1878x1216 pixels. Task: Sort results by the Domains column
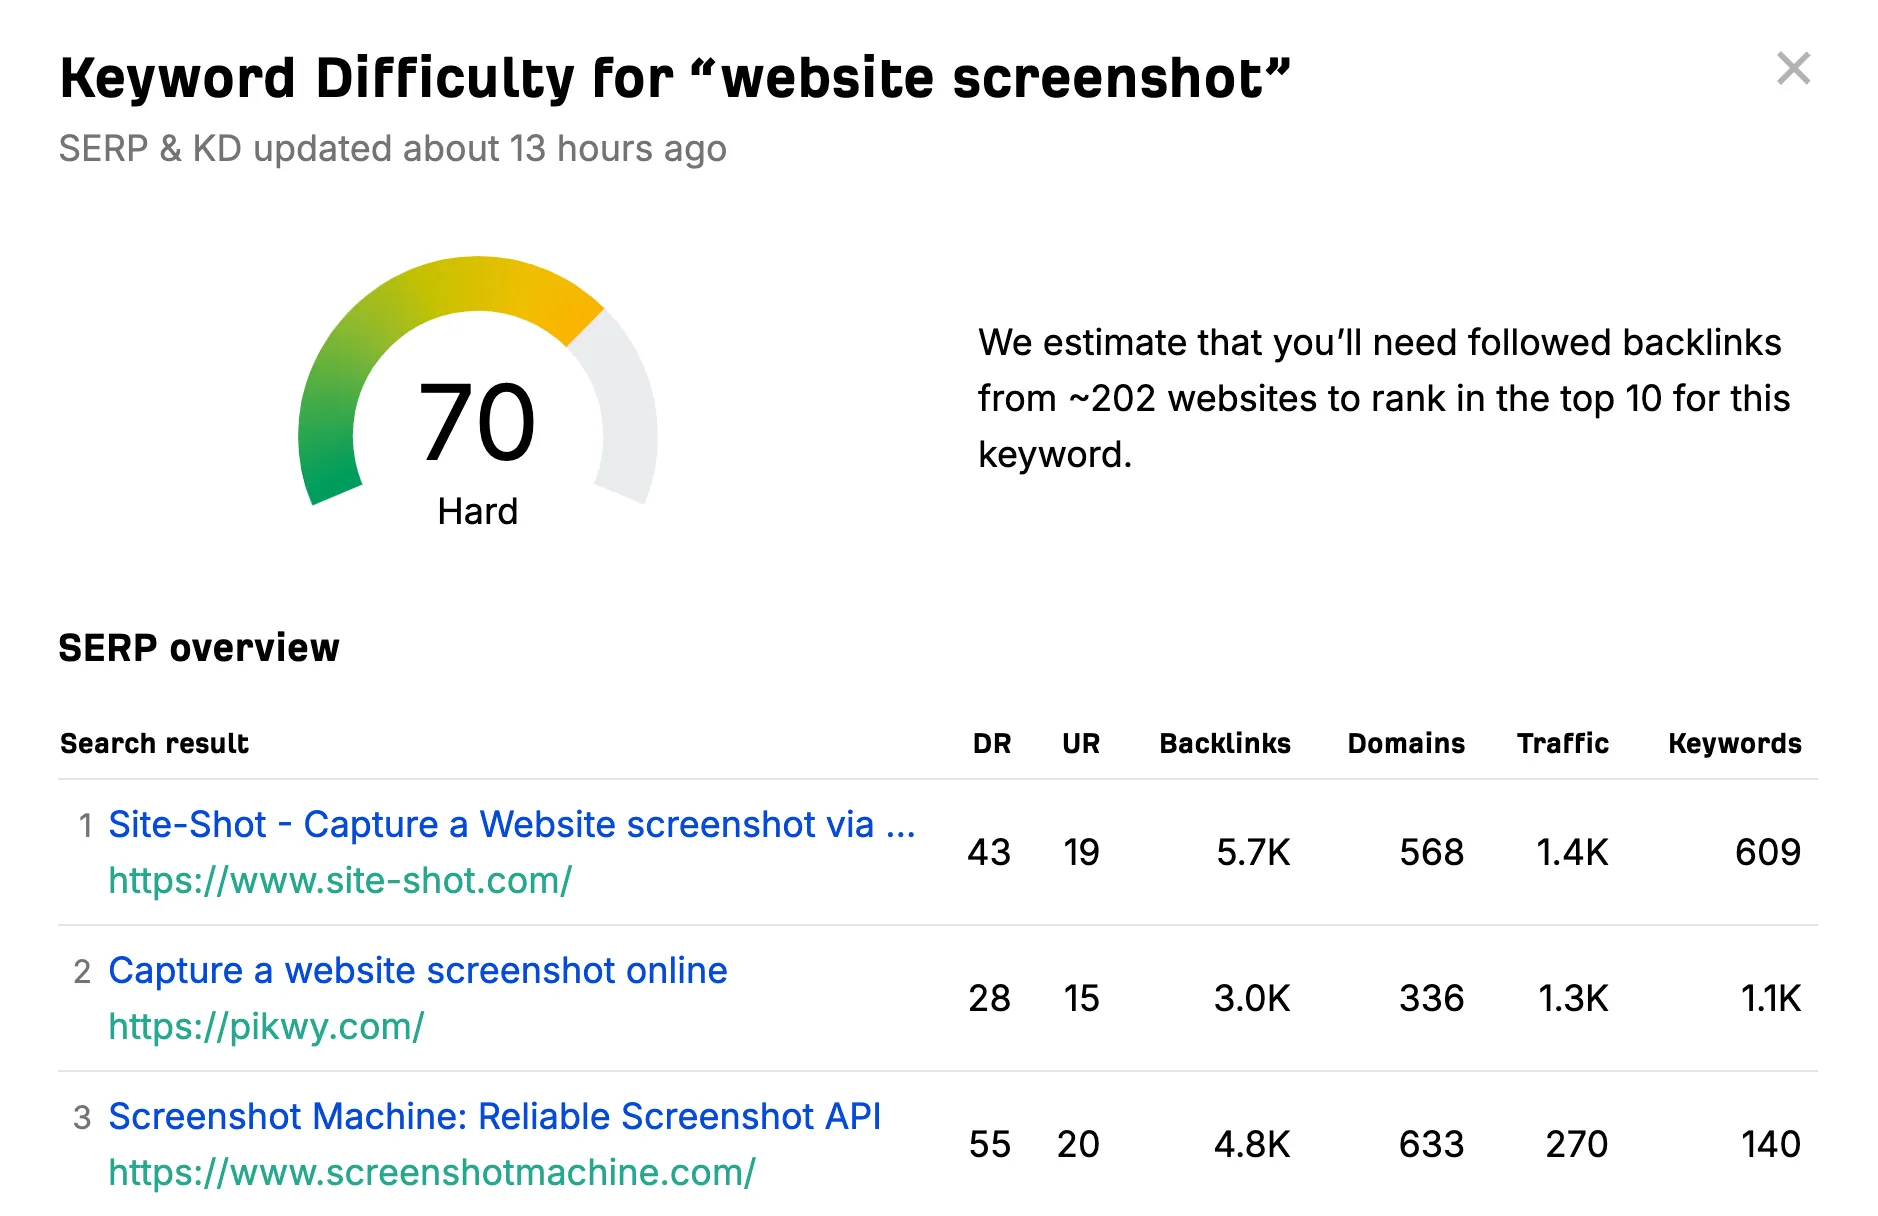pos(1406,743)
